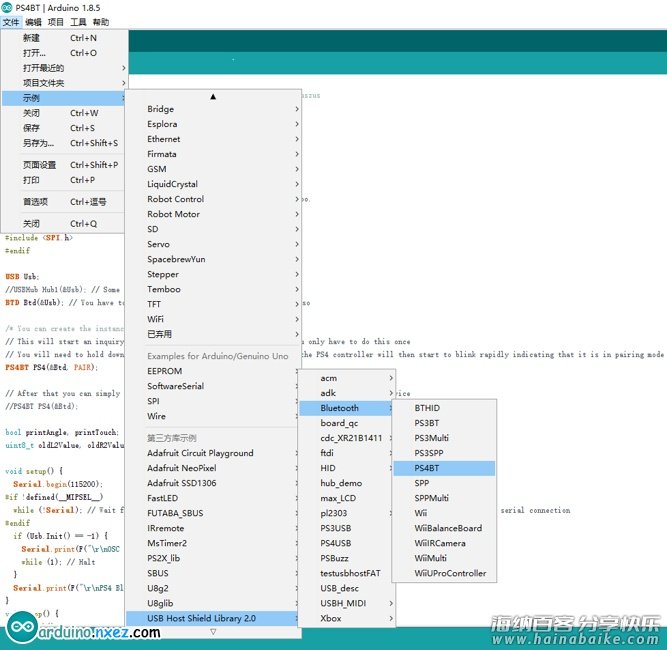Open 首选项 preferences entry
The height and width of the screenshot is (650, 667).
(64, 202)
